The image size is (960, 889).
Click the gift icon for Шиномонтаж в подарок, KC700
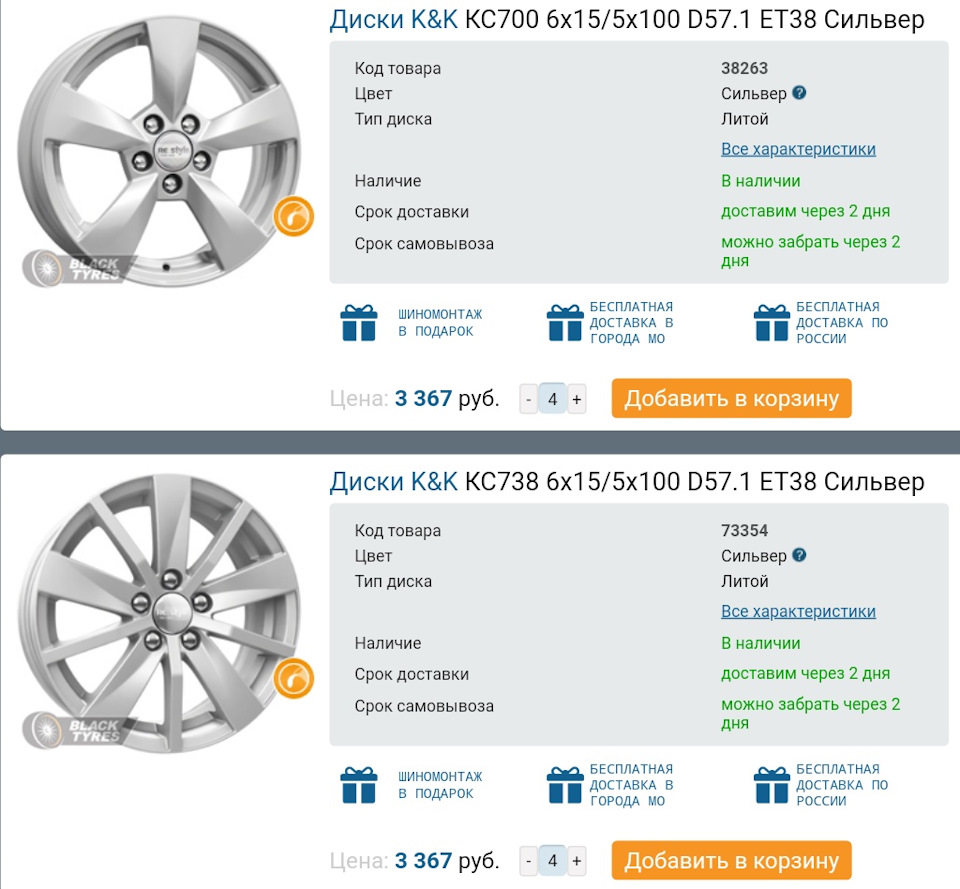coord(359,322)
